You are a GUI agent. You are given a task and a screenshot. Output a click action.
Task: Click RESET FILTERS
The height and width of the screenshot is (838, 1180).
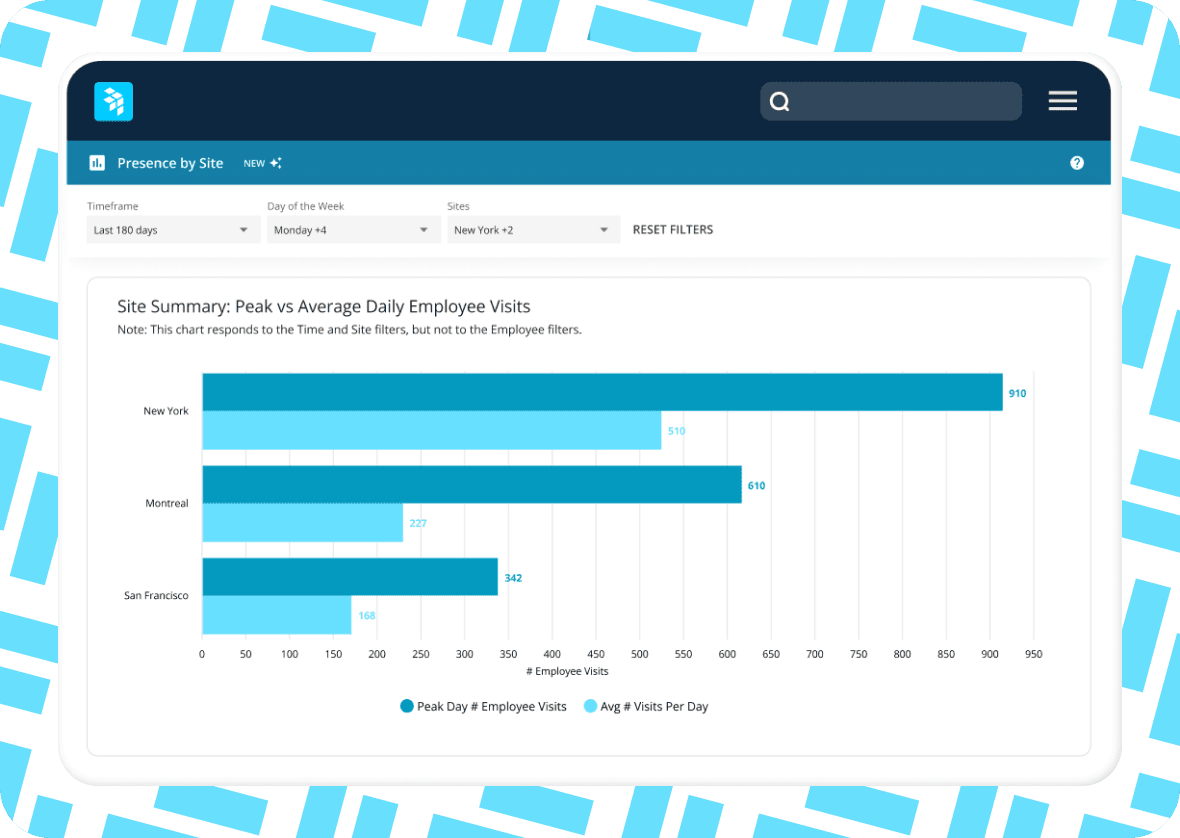click(672, 229)
